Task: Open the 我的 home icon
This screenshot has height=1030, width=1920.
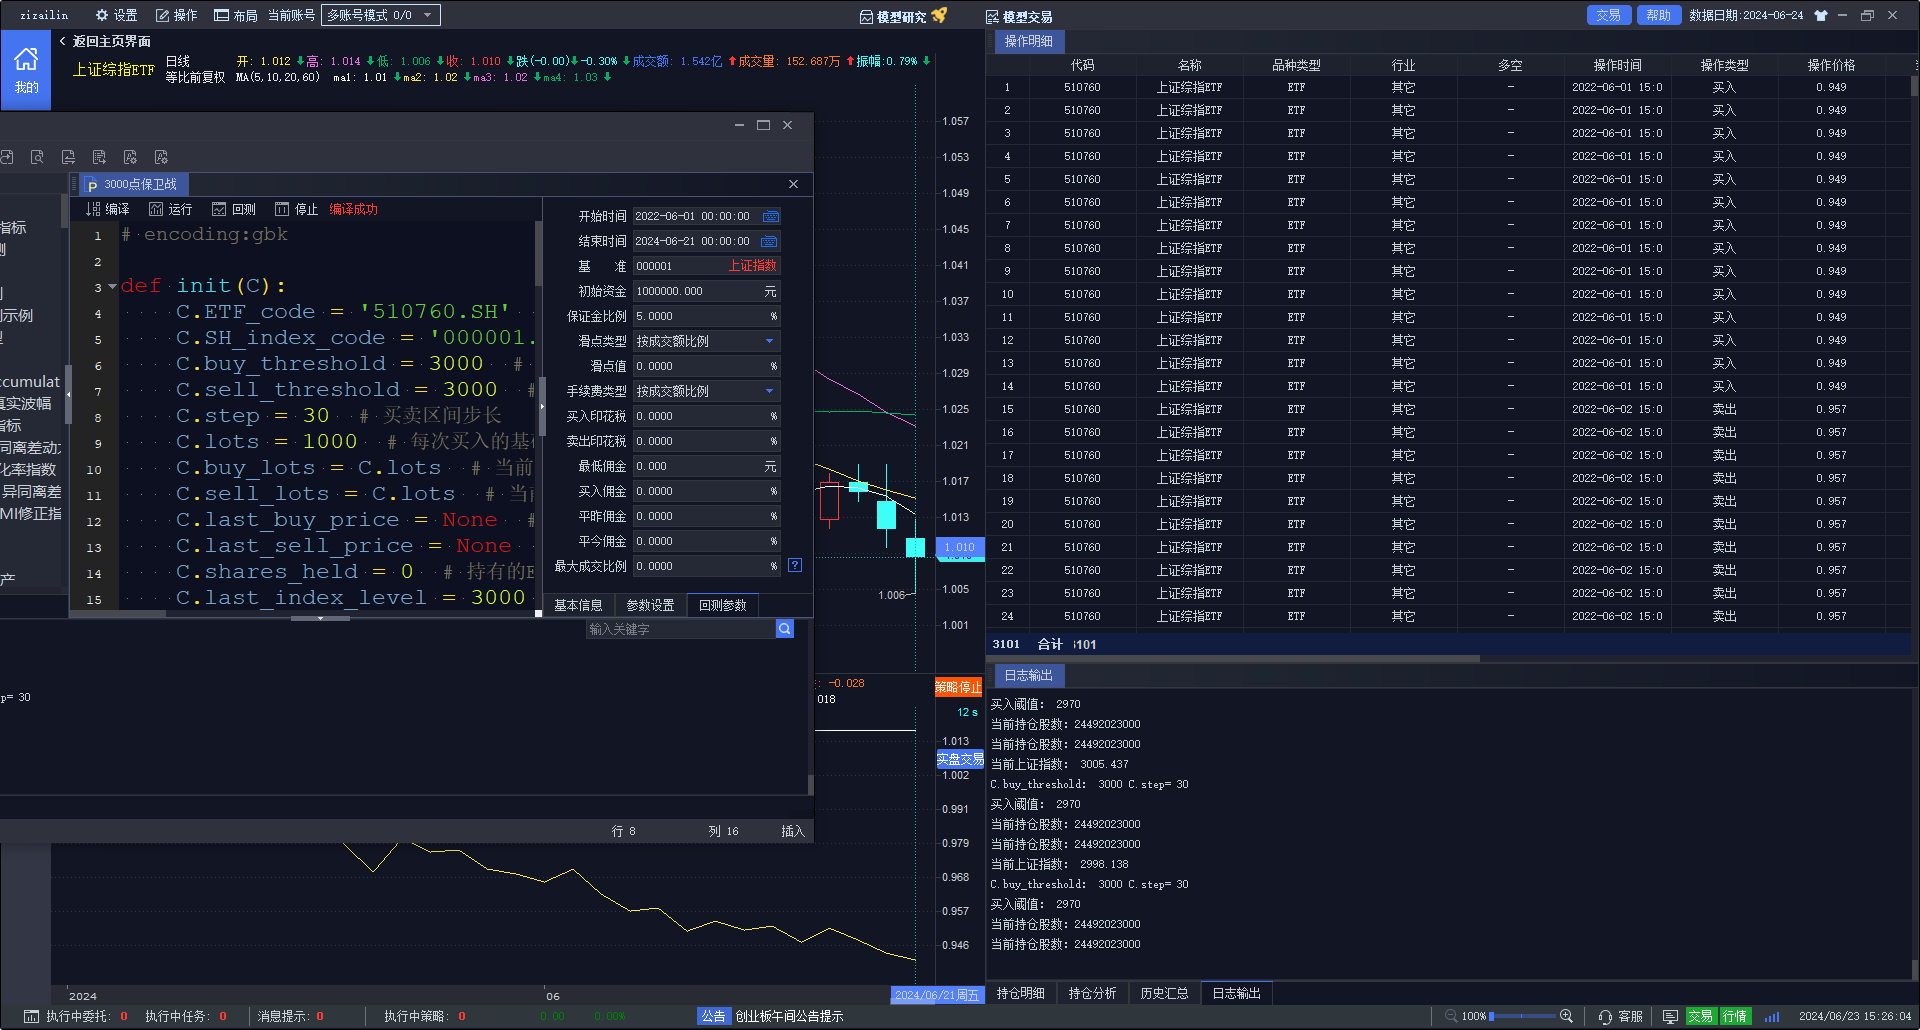Action: [x=26, y=69]
